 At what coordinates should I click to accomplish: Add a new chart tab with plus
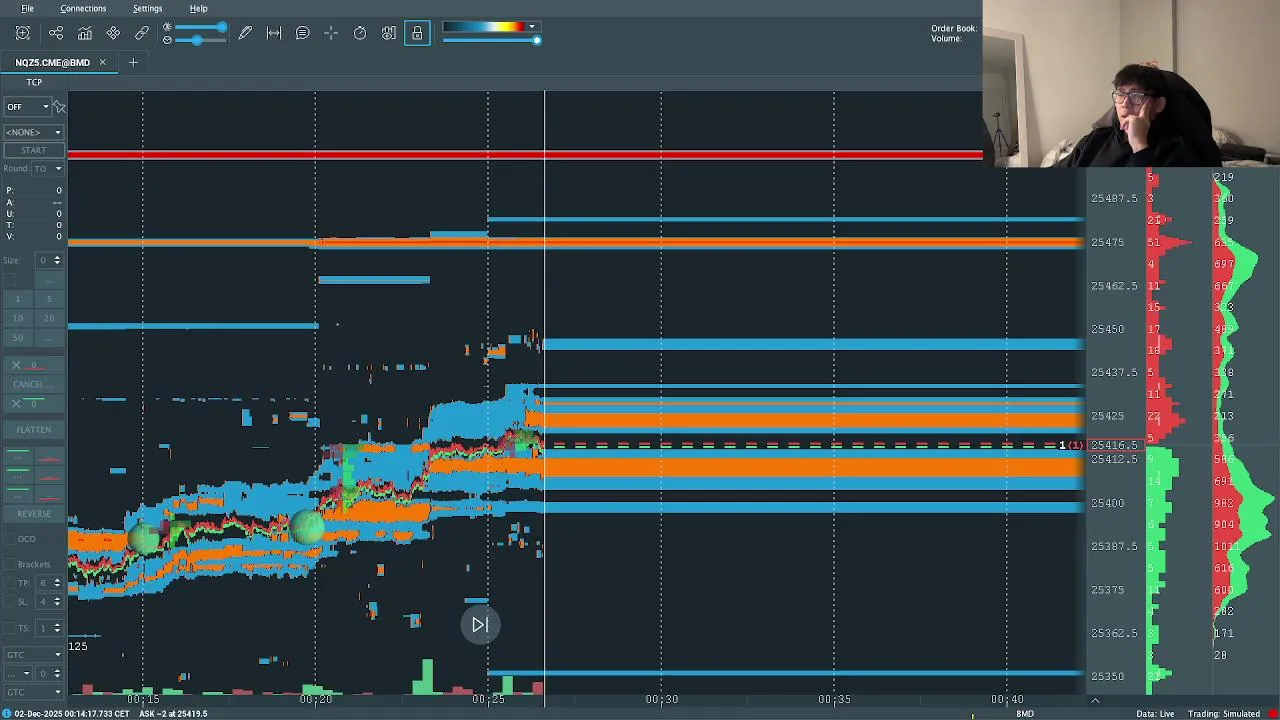(x=133, y=62)
